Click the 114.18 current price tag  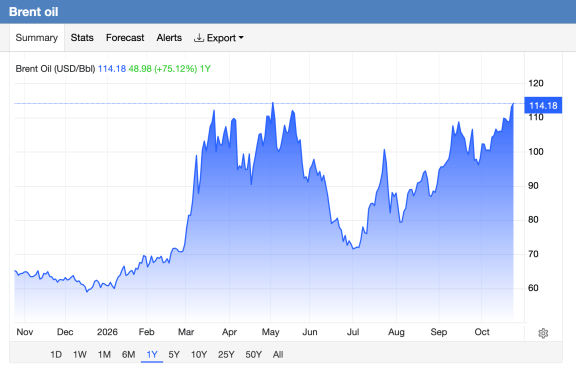pos(543,105)
